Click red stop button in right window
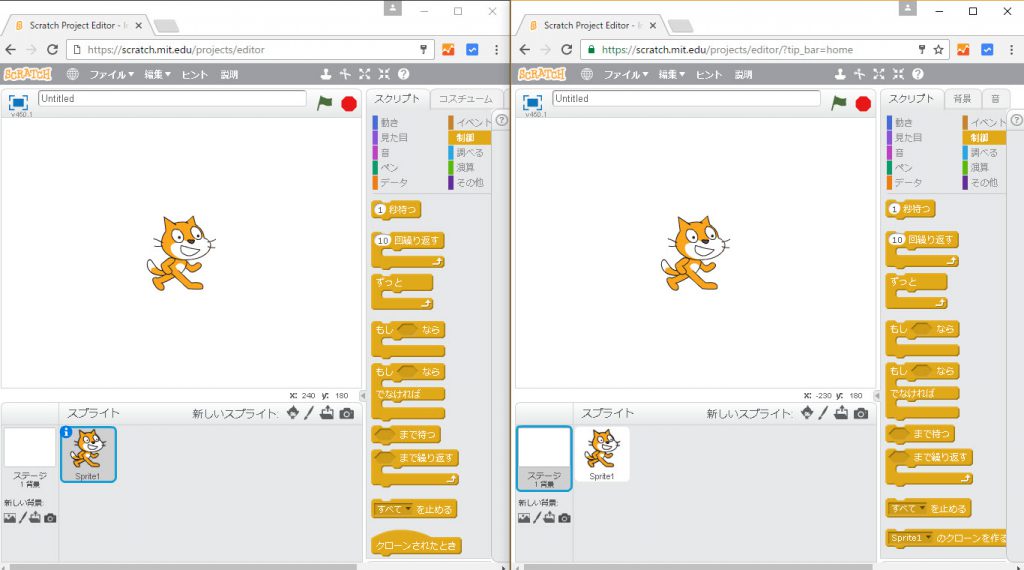This screenshot has width=1024, height=570. [863, 104]
